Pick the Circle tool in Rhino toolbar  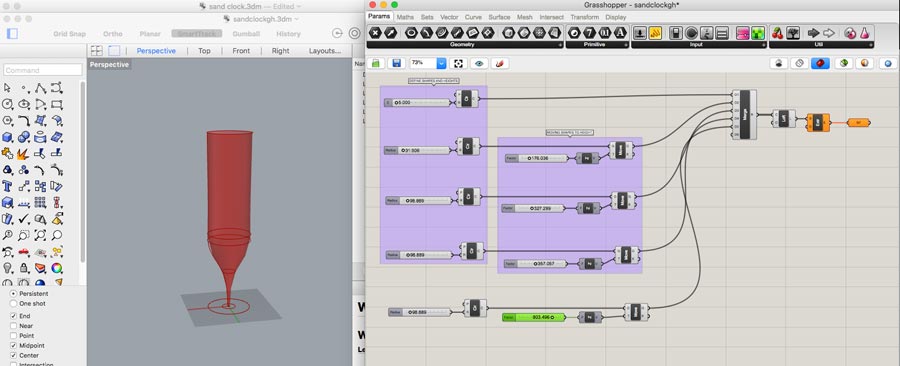click(7, 104)
